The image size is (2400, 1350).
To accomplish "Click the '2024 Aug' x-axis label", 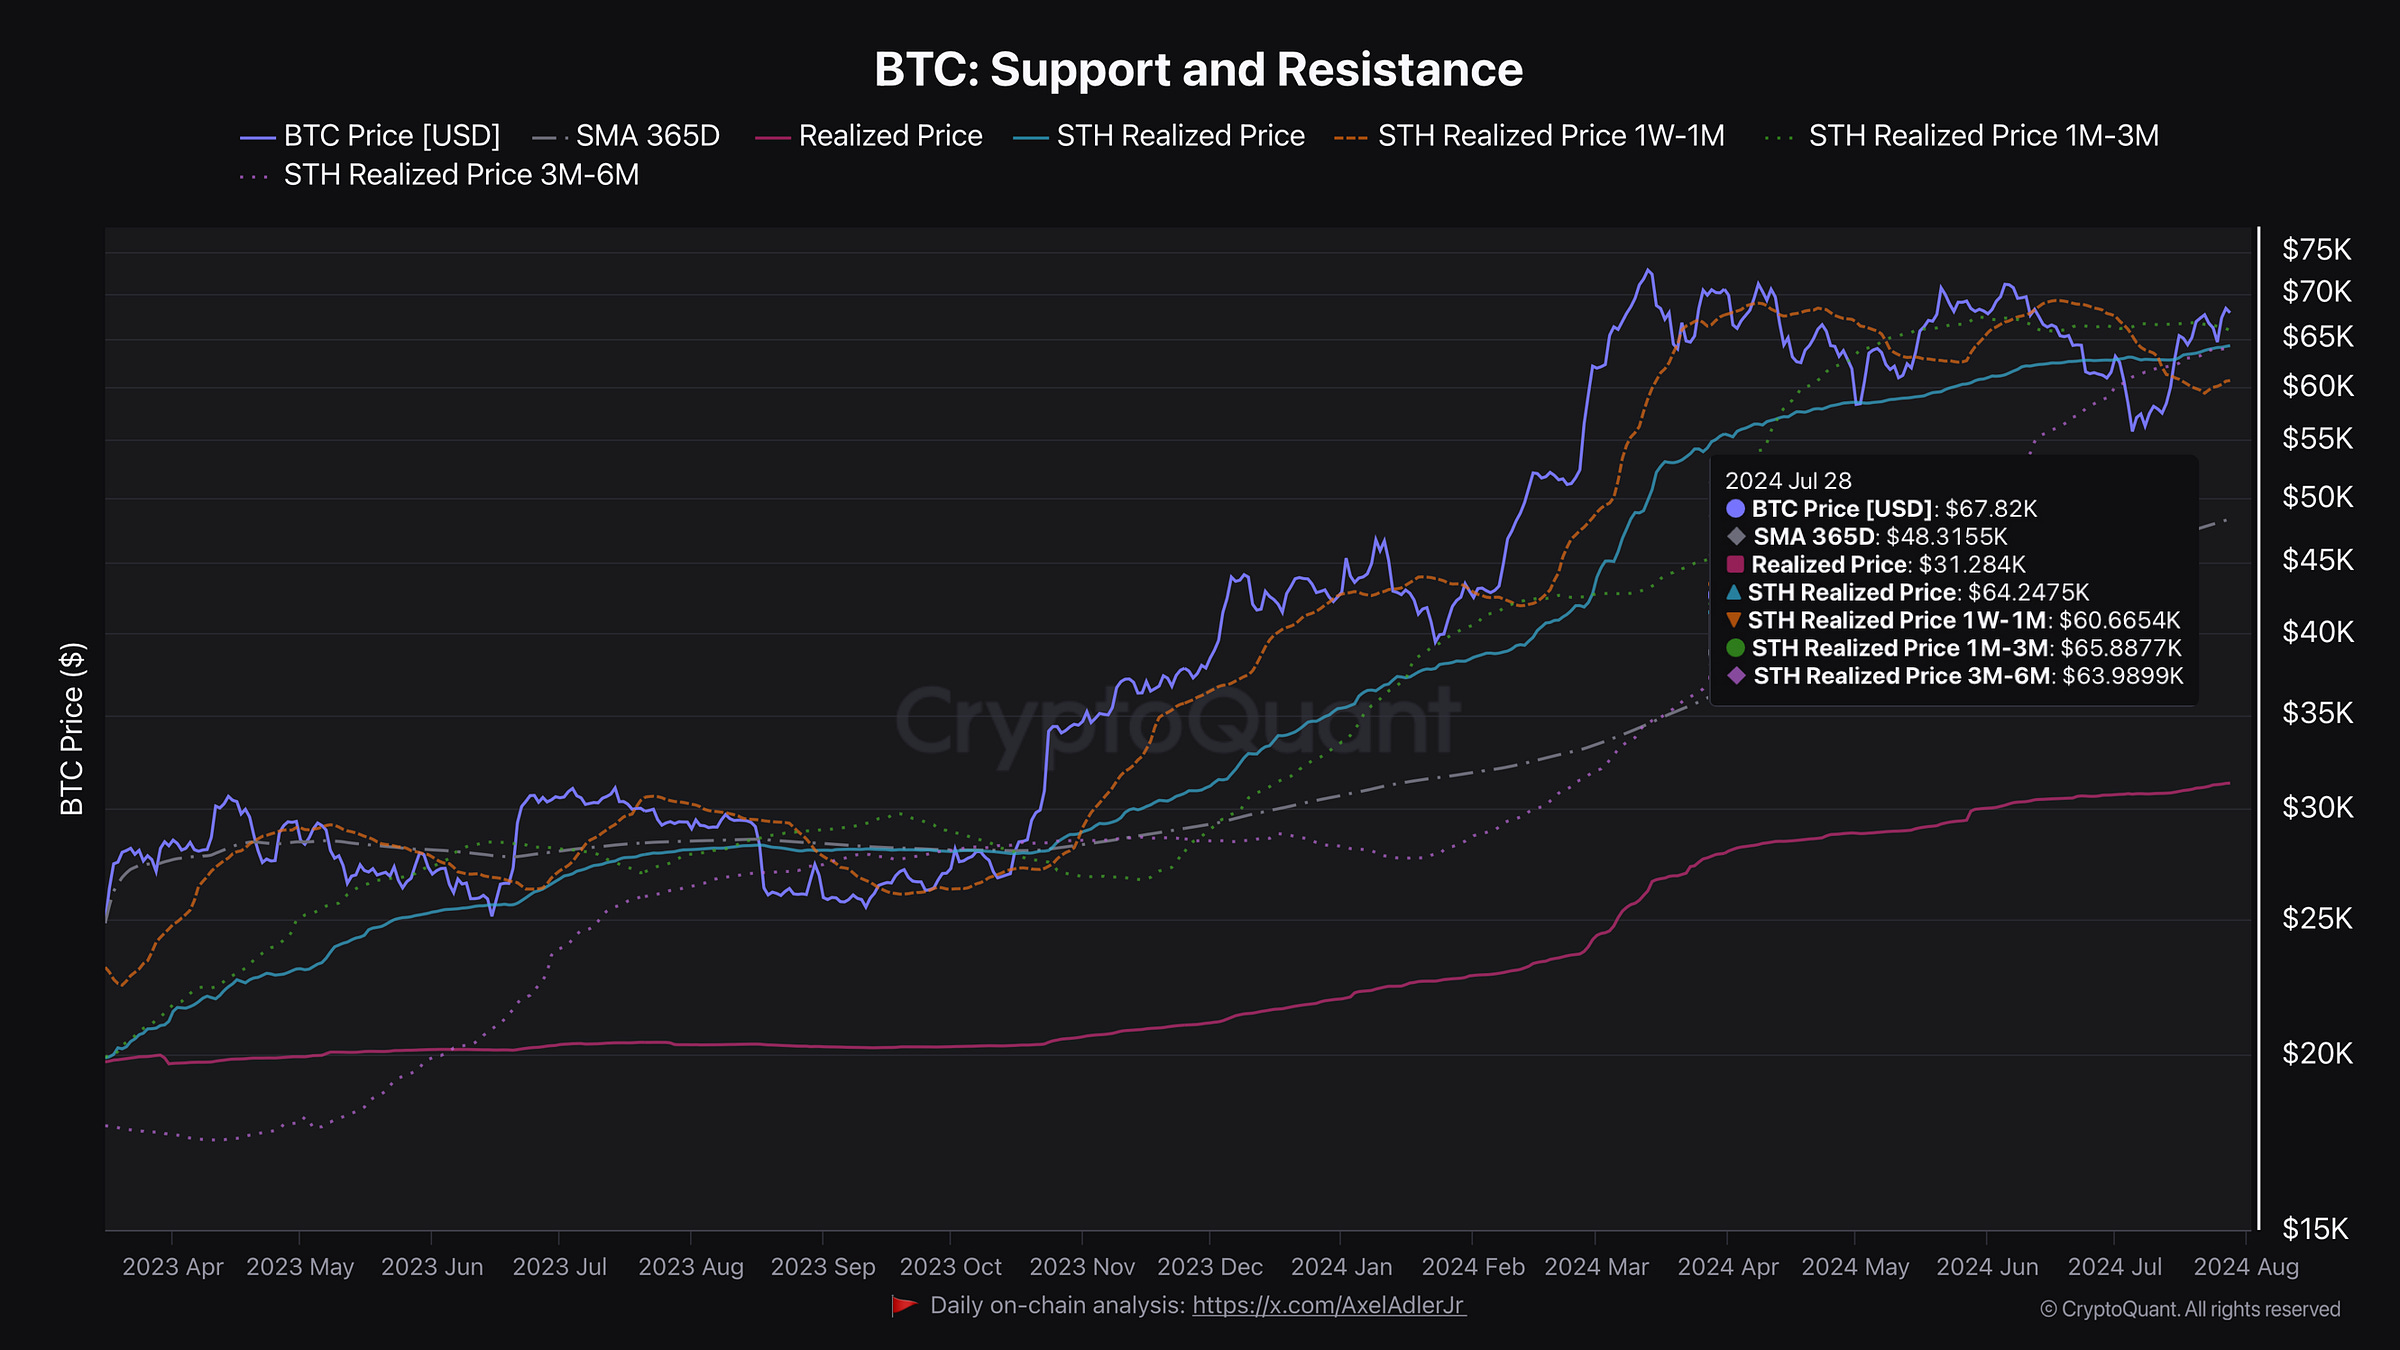I will [2246, 1267].
